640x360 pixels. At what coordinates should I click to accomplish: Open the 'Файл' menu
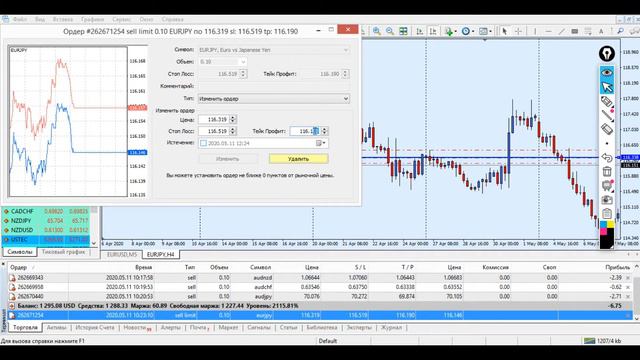20,19
